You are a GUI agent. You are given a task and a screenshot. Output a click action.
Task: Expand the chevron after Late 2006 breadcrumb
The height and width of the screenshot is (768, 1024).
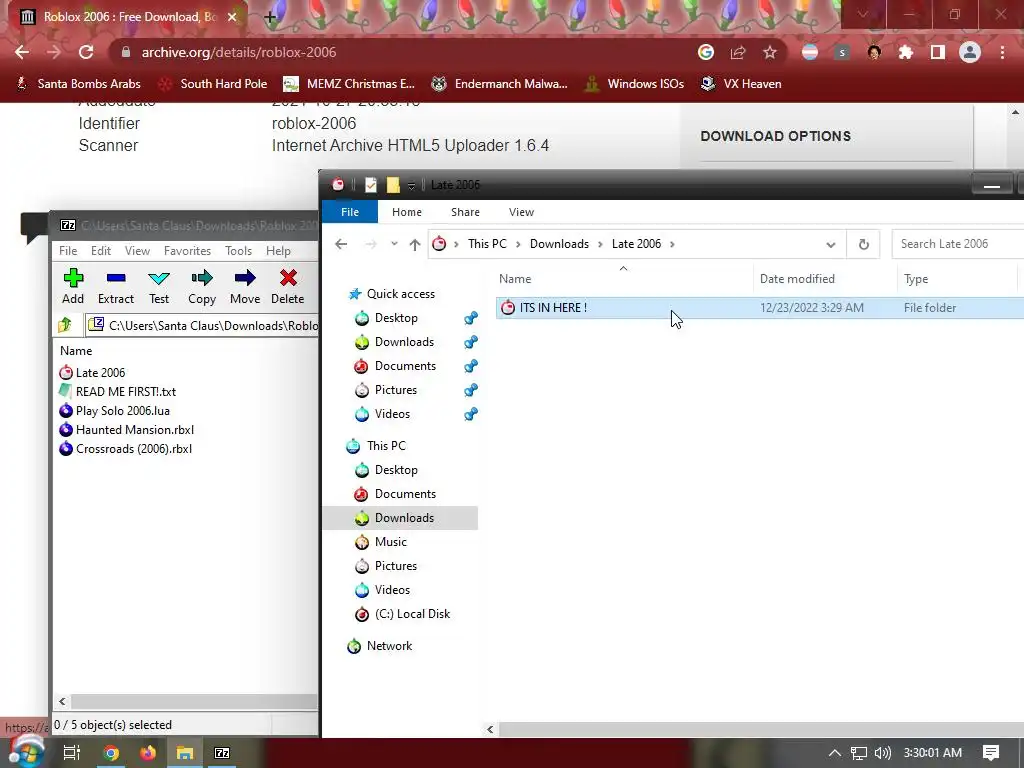tap(672, 244)
